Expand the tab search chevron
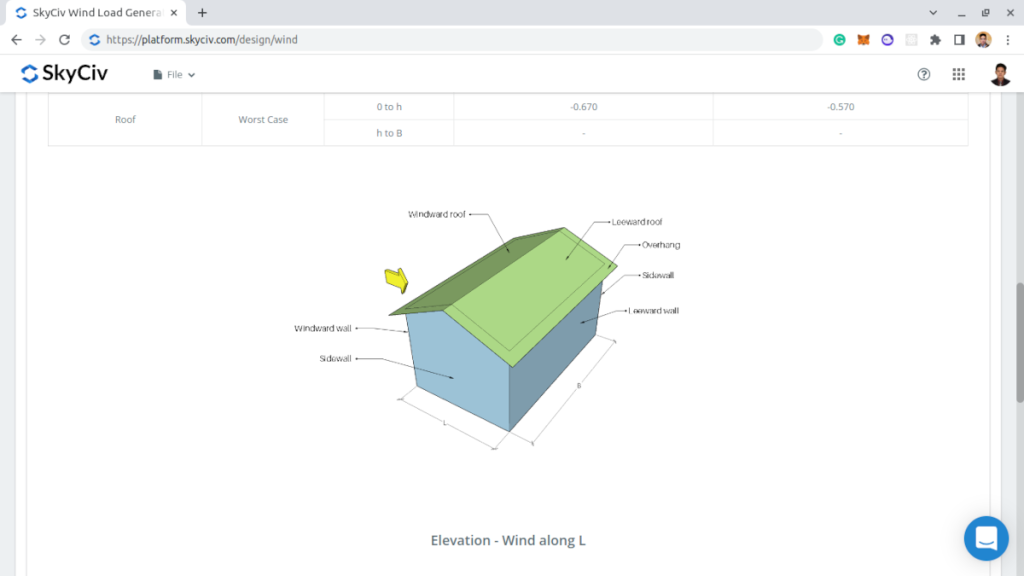This screenshot has height=576, width=1024. click(934, 13)
